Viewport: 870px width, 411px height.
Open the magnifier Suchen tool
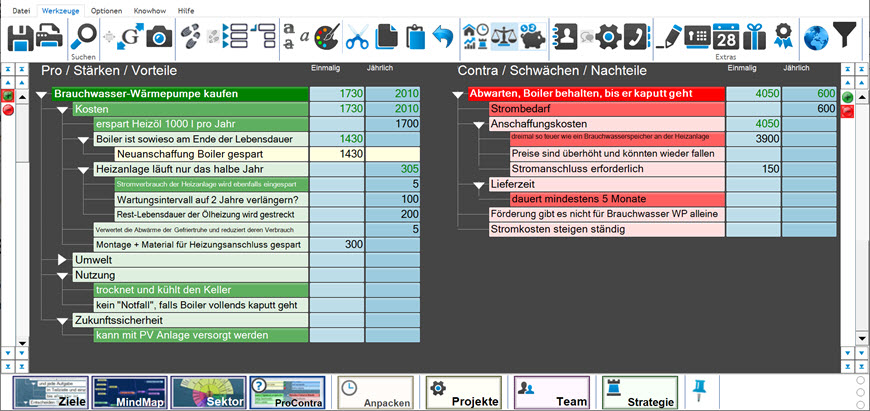point(84,36)
